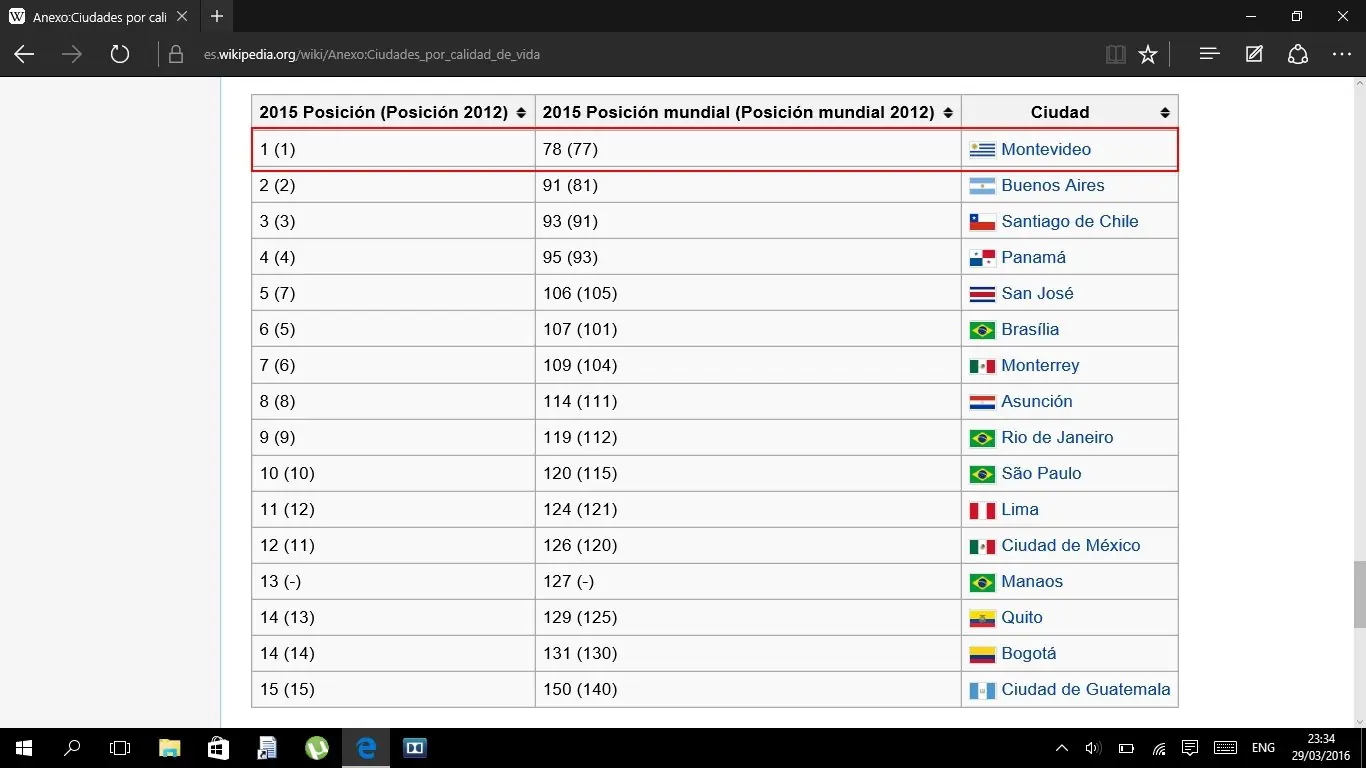
Task: Click the Brazil flag beside Brasília
Action: coord(982,330)
